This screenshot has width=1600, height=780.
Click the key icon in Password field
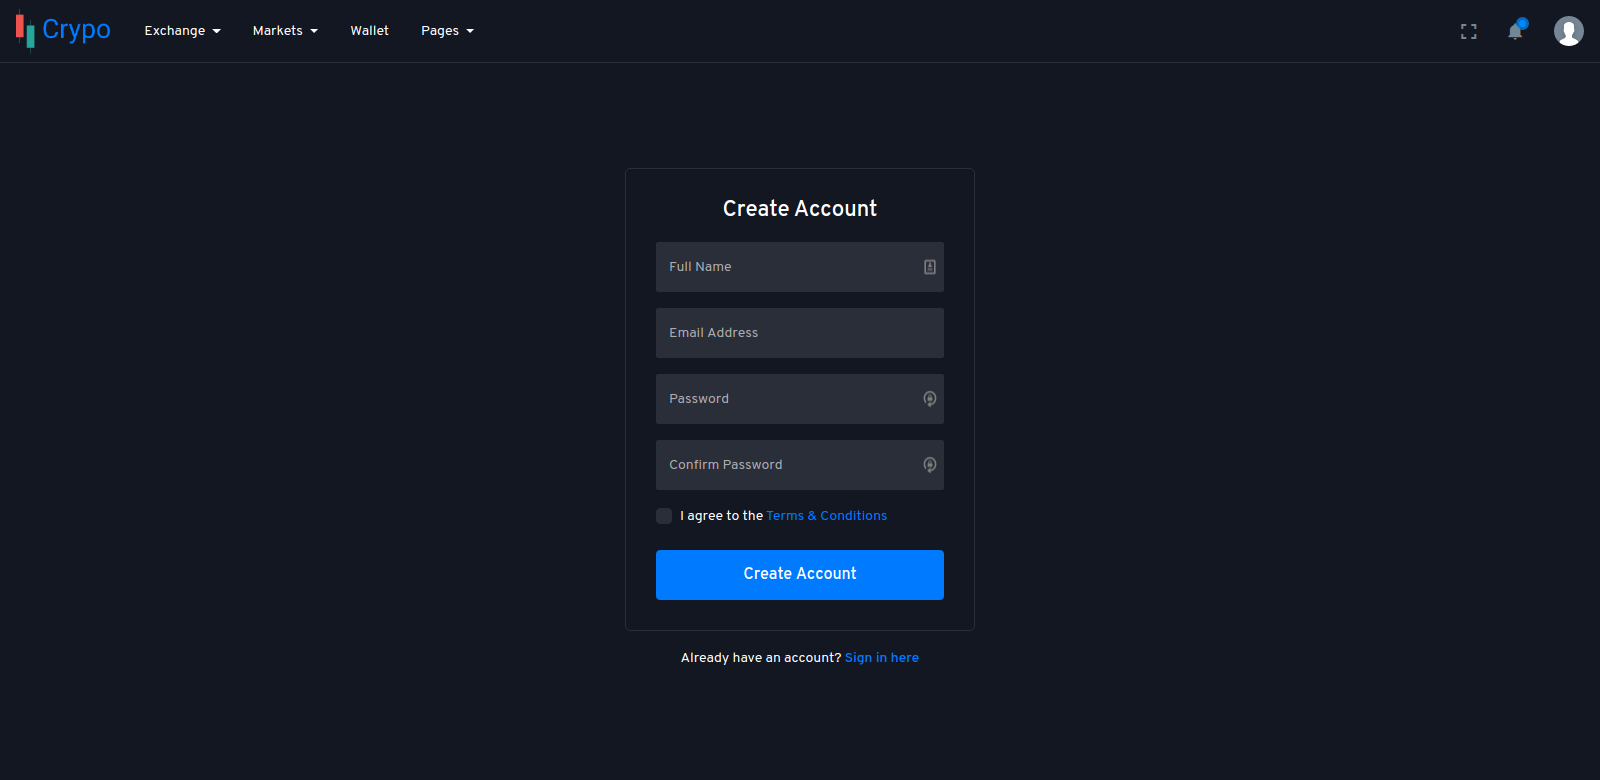(929, 399)
